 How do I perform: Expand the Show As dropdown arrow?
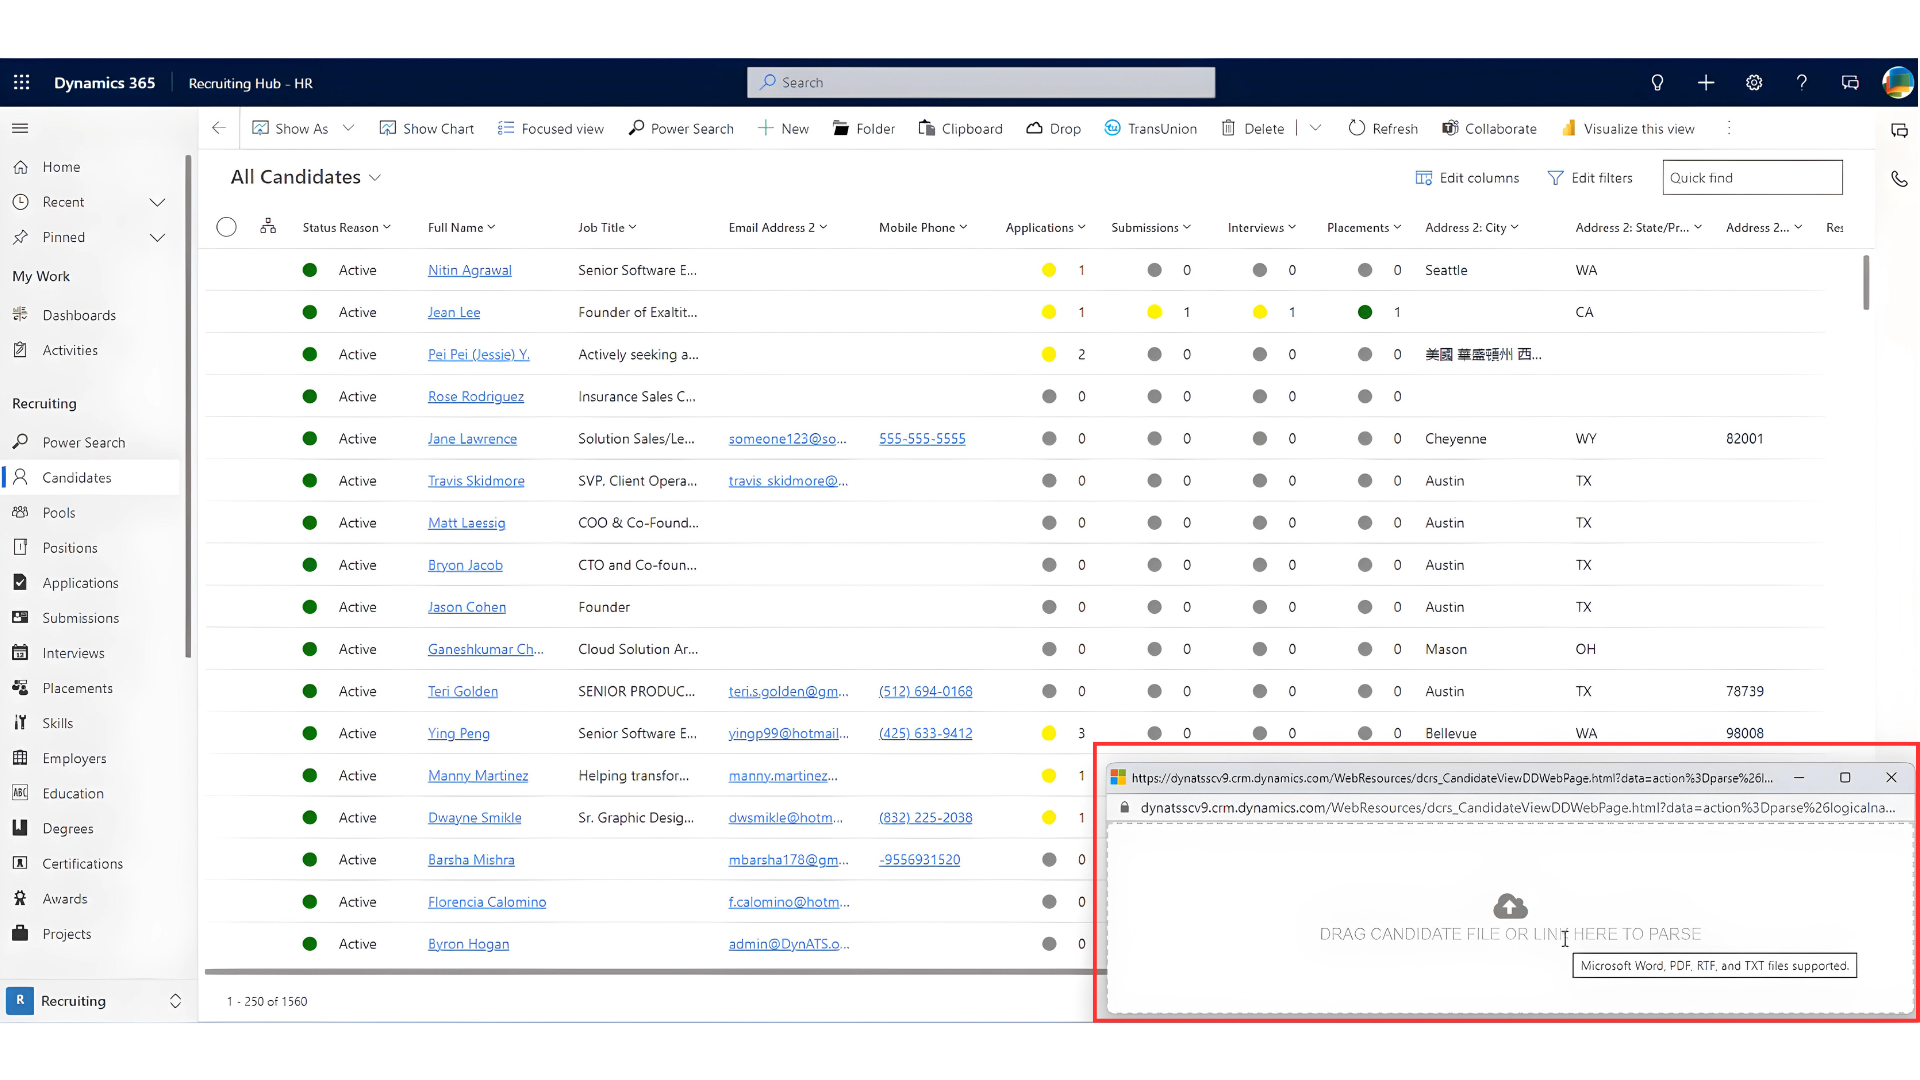[348, 128]
